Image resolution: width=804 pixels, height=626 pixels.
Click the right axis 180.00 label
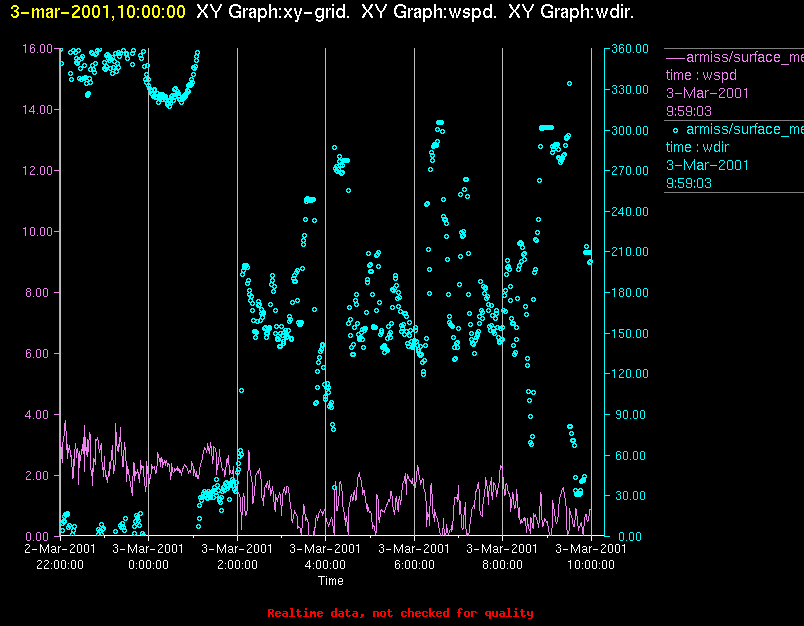630,293
